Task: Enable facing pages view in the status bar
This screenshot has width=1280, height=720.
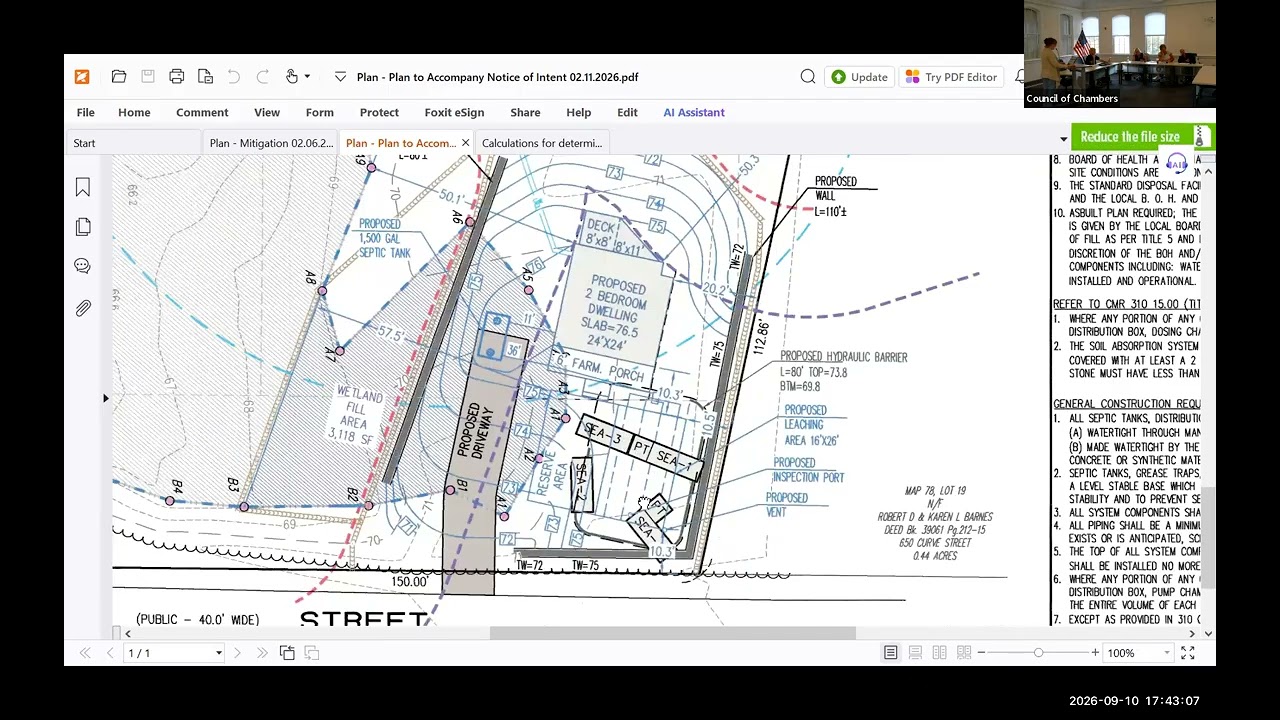Action: tap(939, 653)
